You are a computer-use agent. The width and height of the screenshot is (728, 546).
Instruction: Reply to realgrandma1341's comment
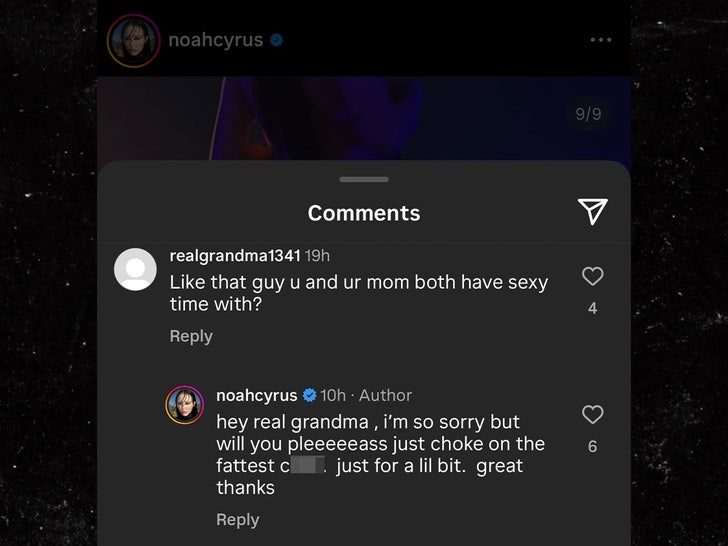click(x=190, y=336)
